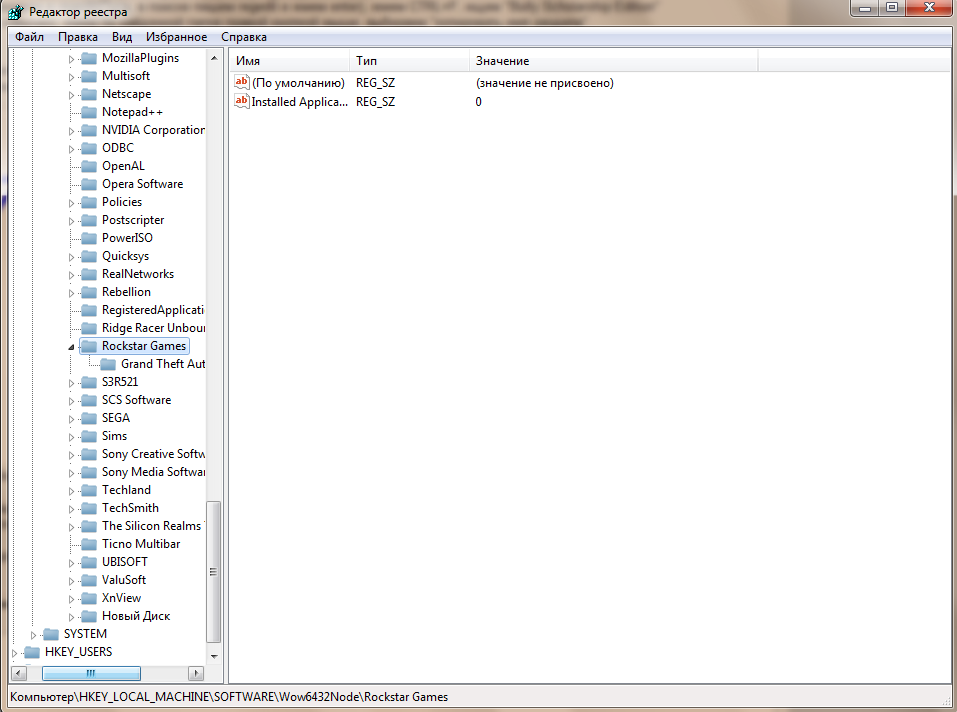The width and height of the screenshot is (957, 712).
Task: Select the Ridge Racer Unbounded key
Action: [x=153, y=328]
